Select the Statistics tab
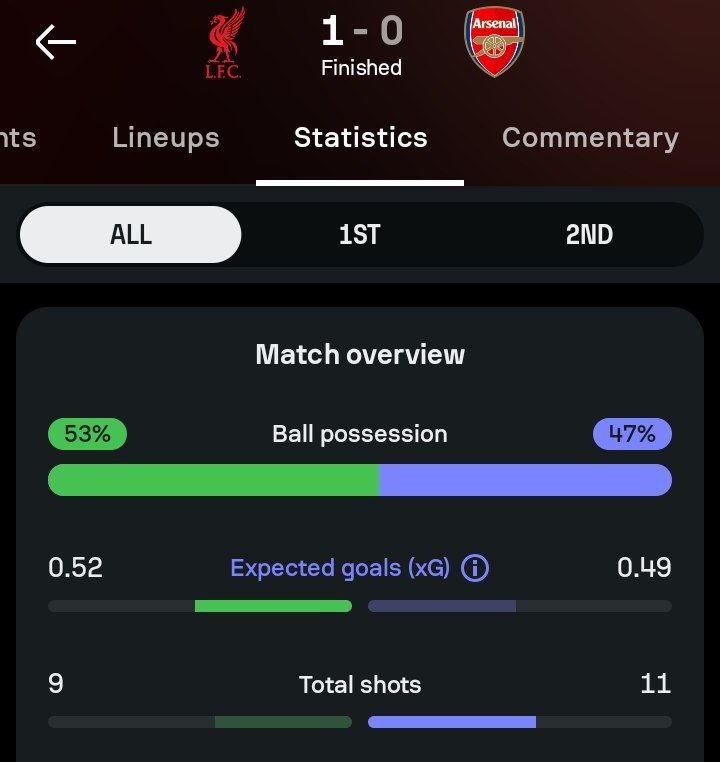 click(x=360, y=138)
